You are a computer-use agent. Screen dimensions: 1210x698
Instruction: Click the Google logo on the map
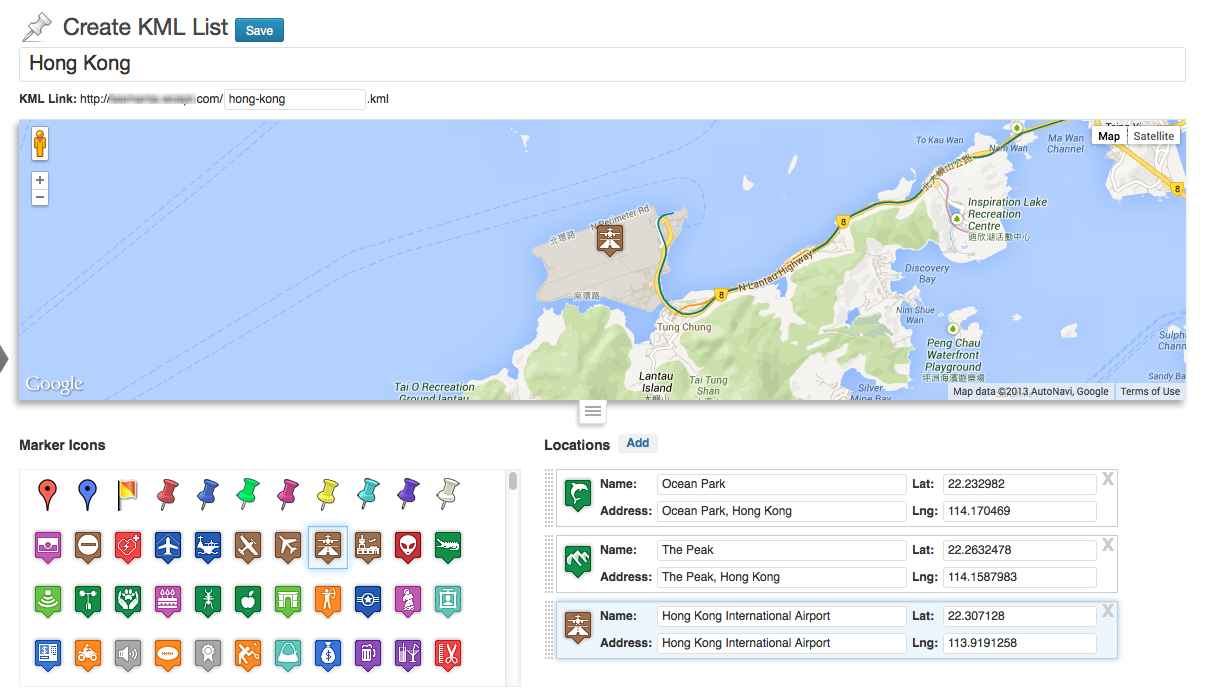coord(54,385)
